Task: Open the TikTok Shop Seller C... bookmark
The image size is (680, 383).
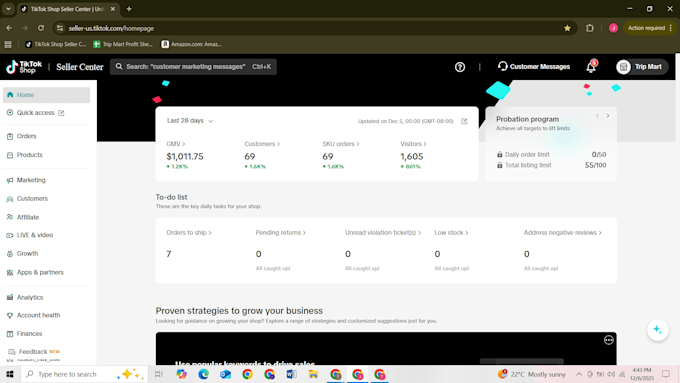Action: (56, 44)
